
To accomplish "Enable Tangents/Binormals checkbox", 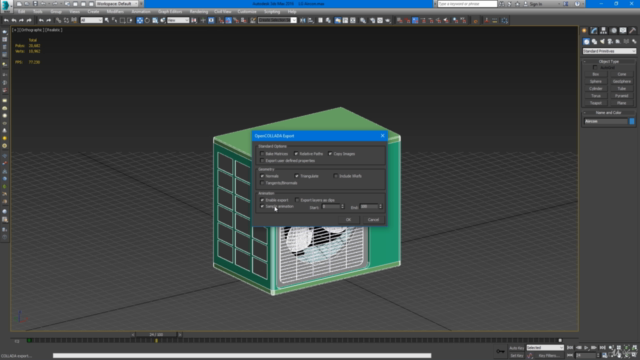I will click(x=262, y=183).
